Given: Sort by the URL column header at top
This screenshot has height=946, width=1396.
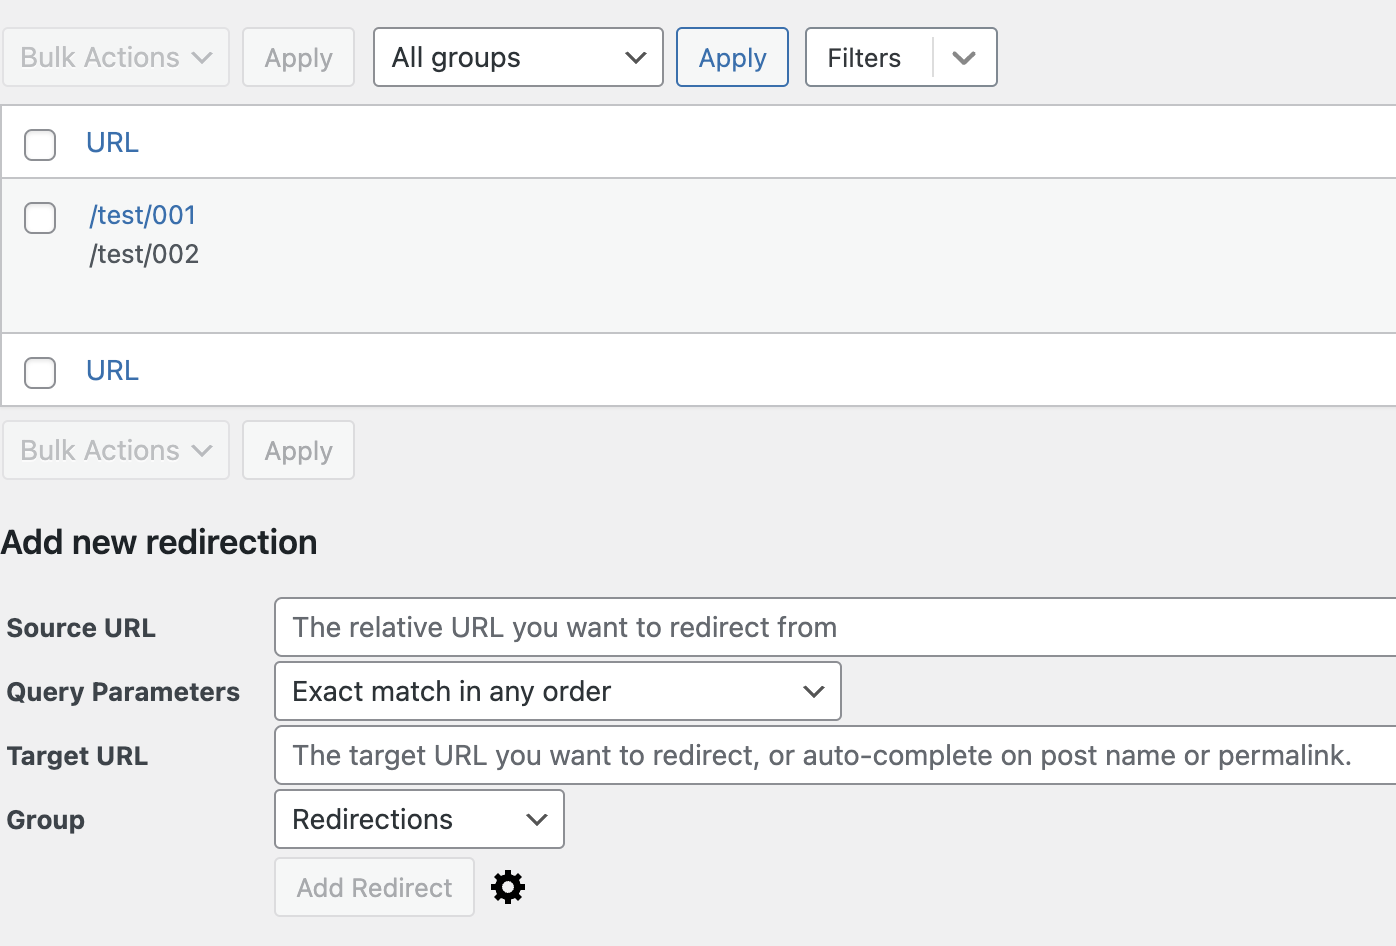Looking at the screenshot, I should pyautogui.click(x=112, y=143).
